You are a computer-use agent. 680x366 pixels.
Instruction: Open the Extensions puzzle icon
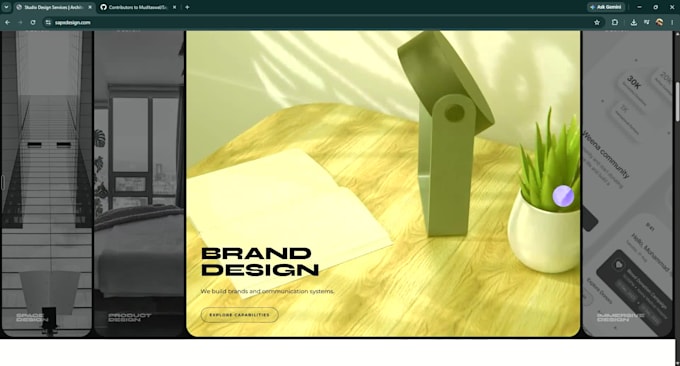tap(615, 23)
